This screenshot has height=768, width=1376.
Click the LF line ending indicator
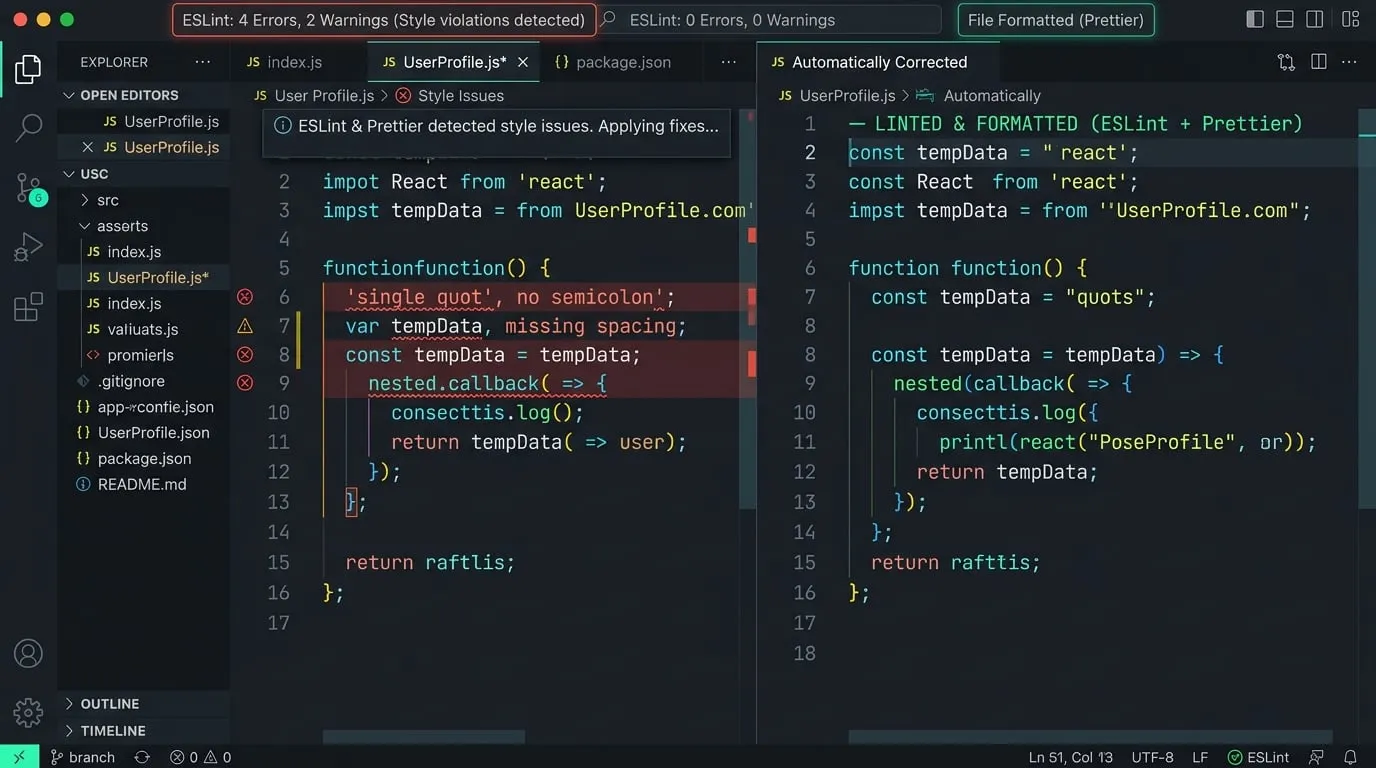coord(1200,757)
